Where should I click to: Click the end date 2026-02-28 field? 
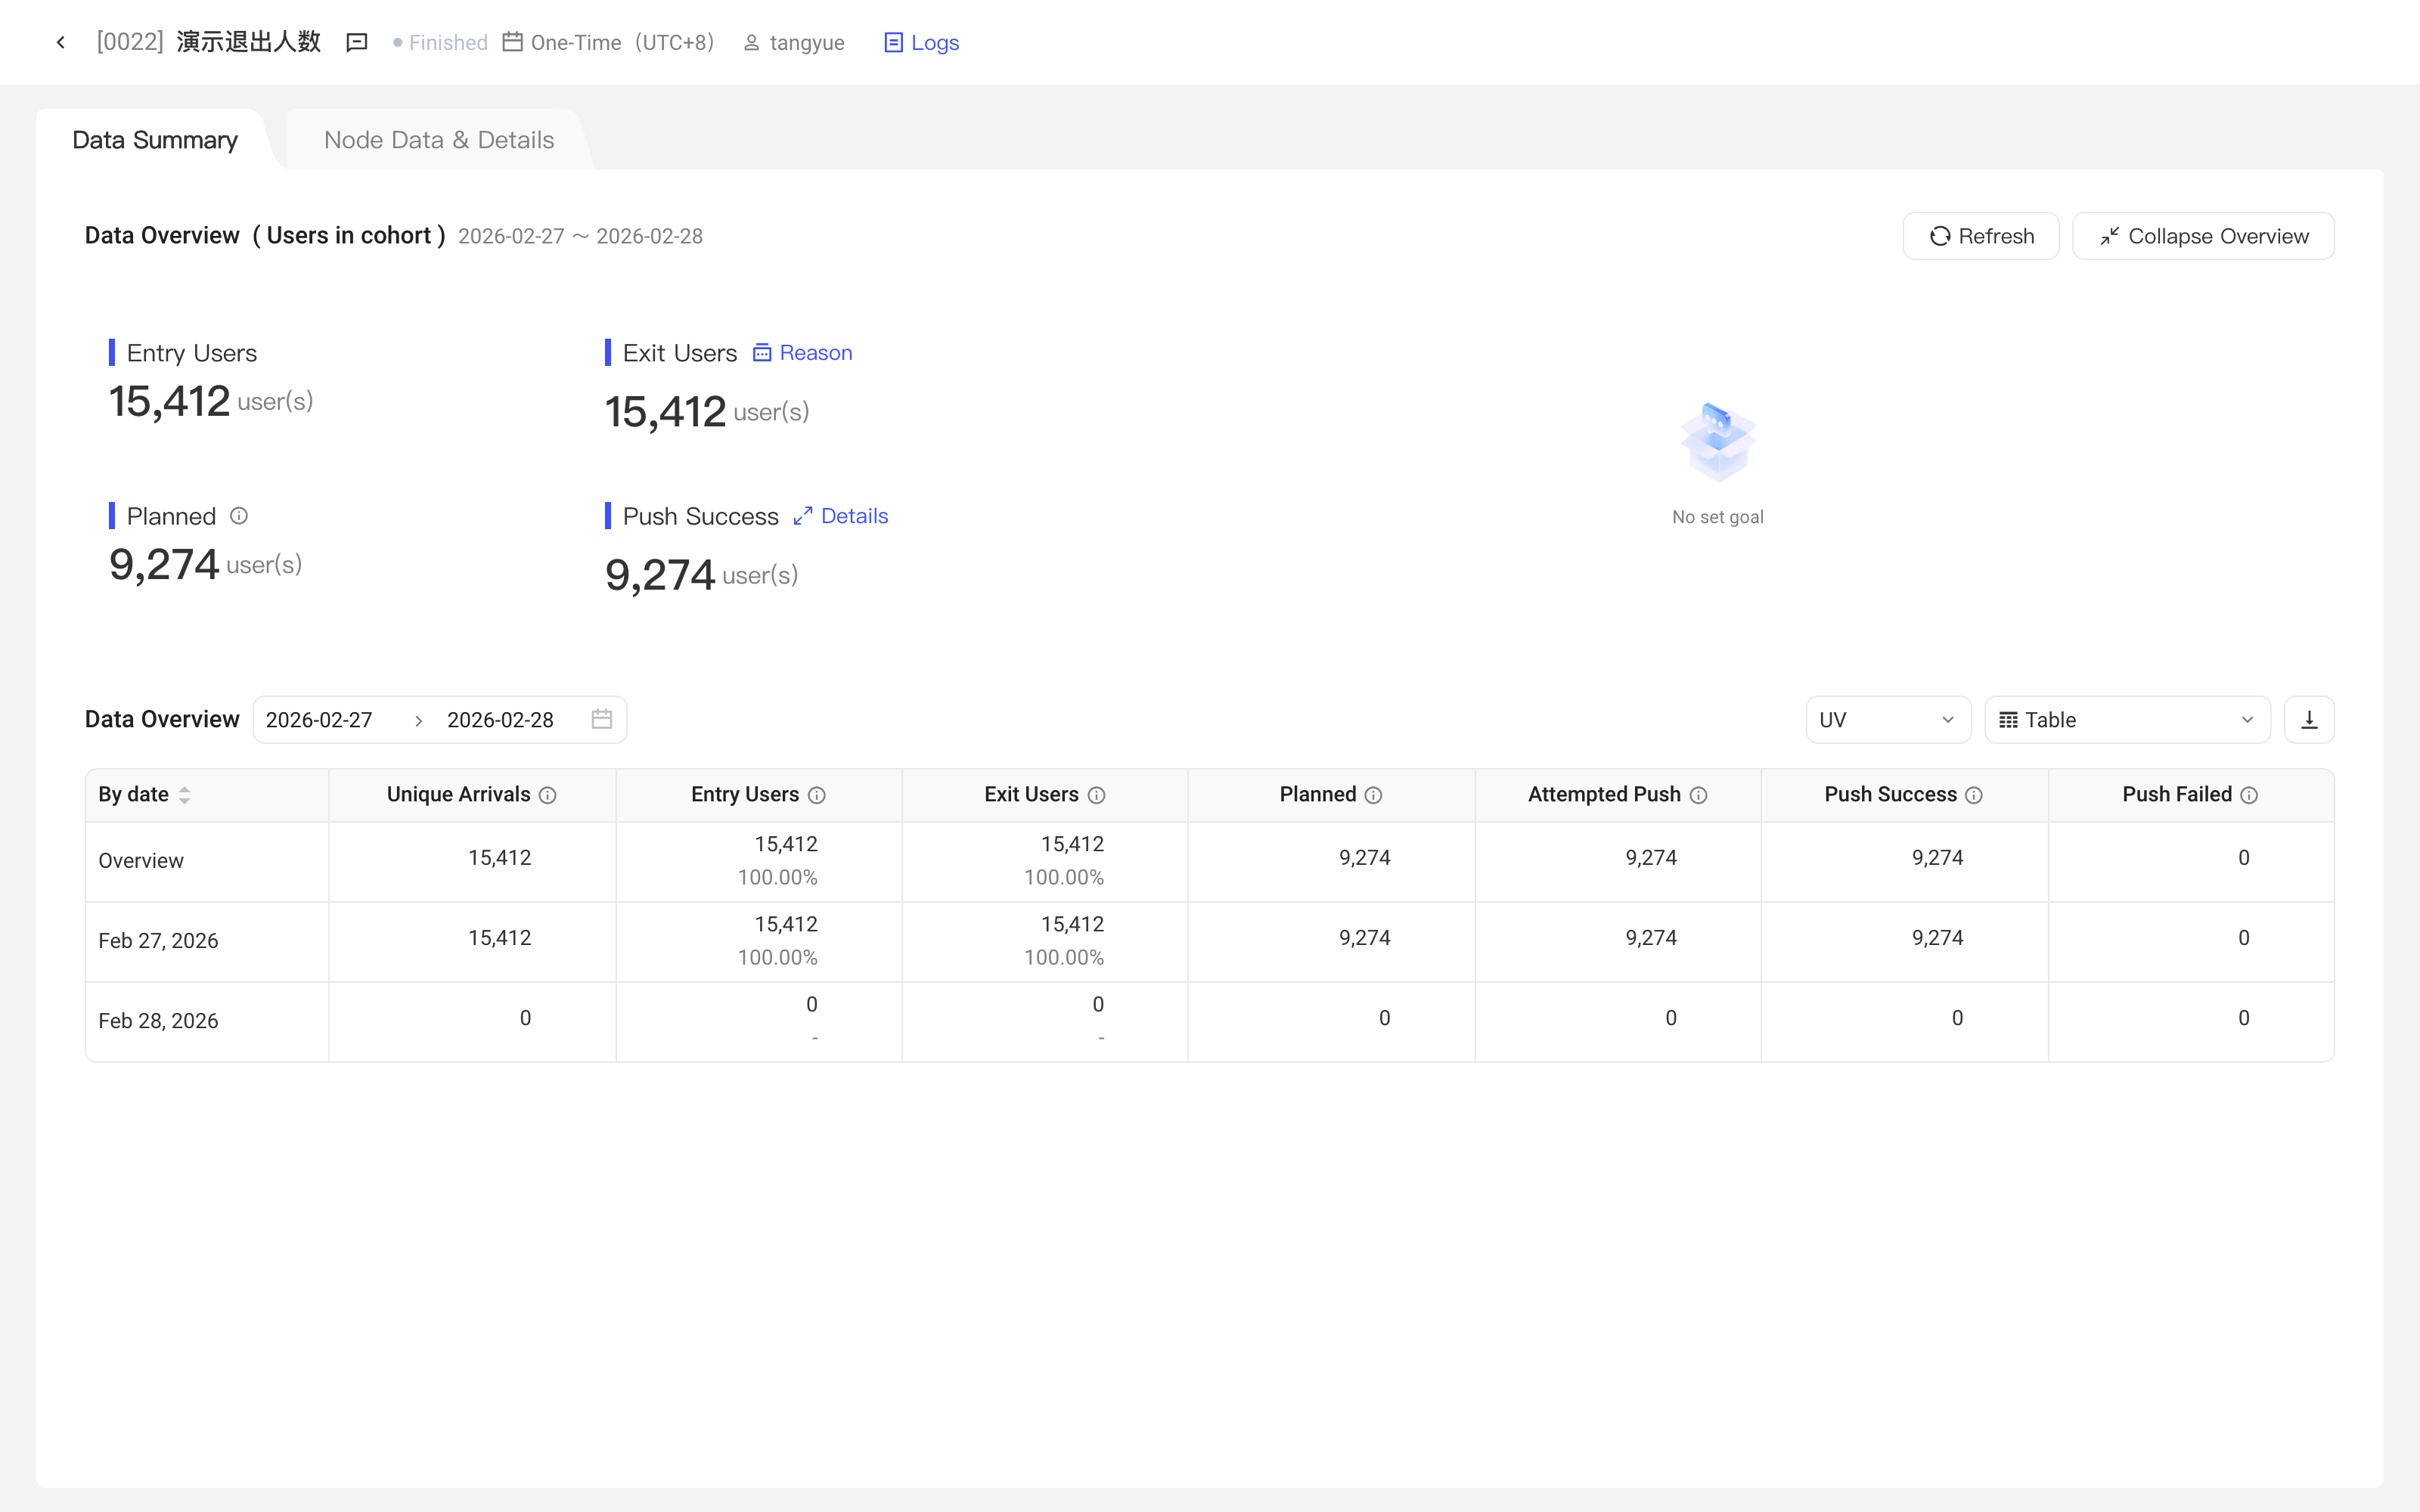(500, 720)
